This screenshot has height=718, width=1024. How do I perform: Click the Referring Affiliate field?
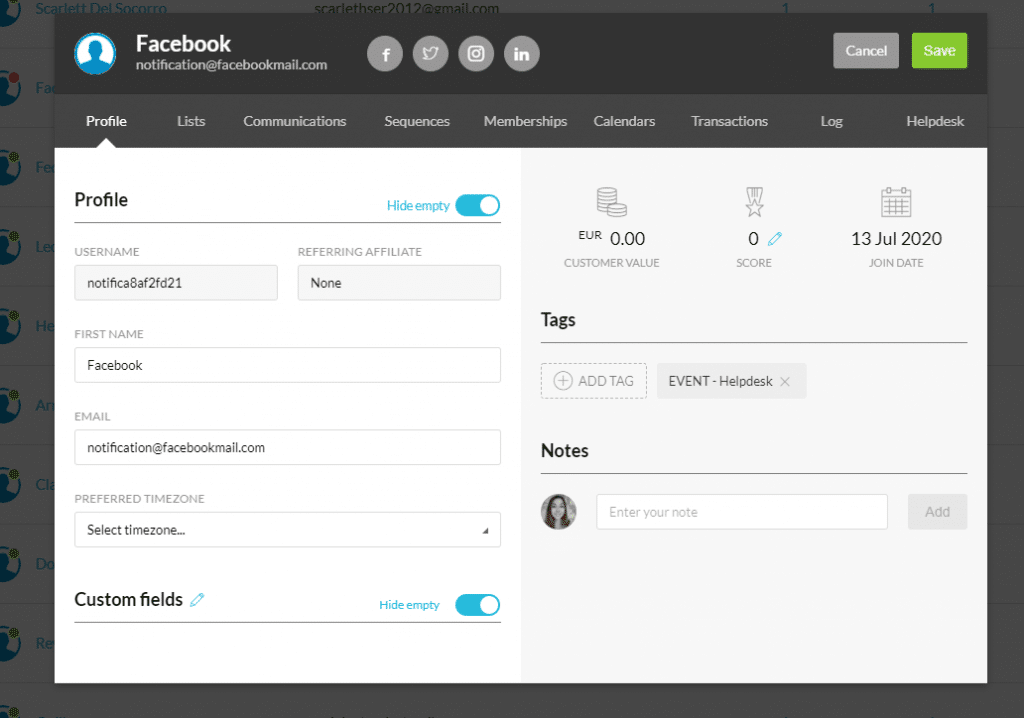point(399,283)
